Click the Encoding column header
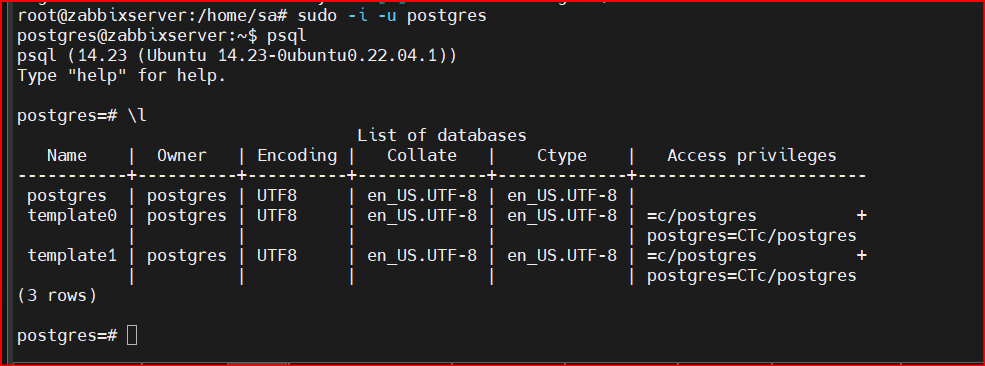Viewport: 985px width, 366px height. [x=297, y=156]
